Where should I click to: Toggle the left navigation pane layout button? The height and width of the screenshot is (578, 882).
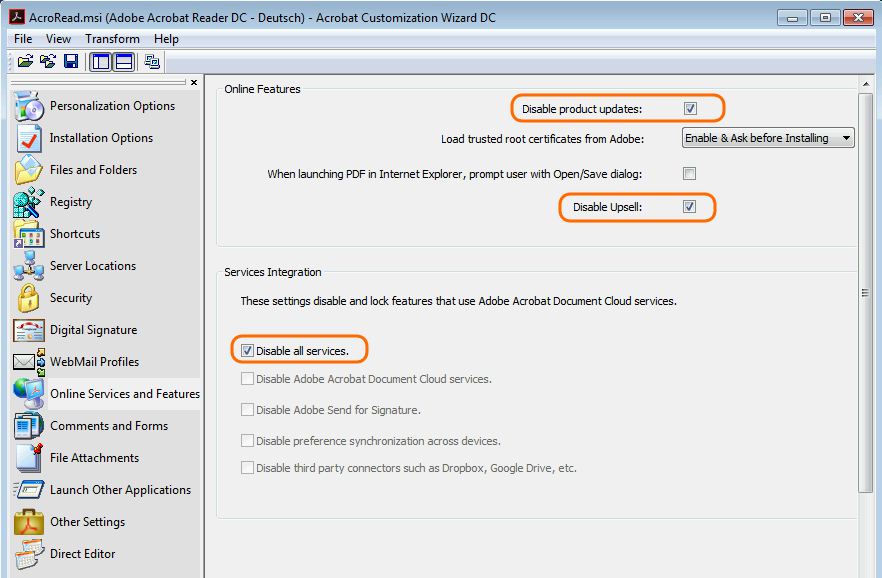tap(100, 61)
